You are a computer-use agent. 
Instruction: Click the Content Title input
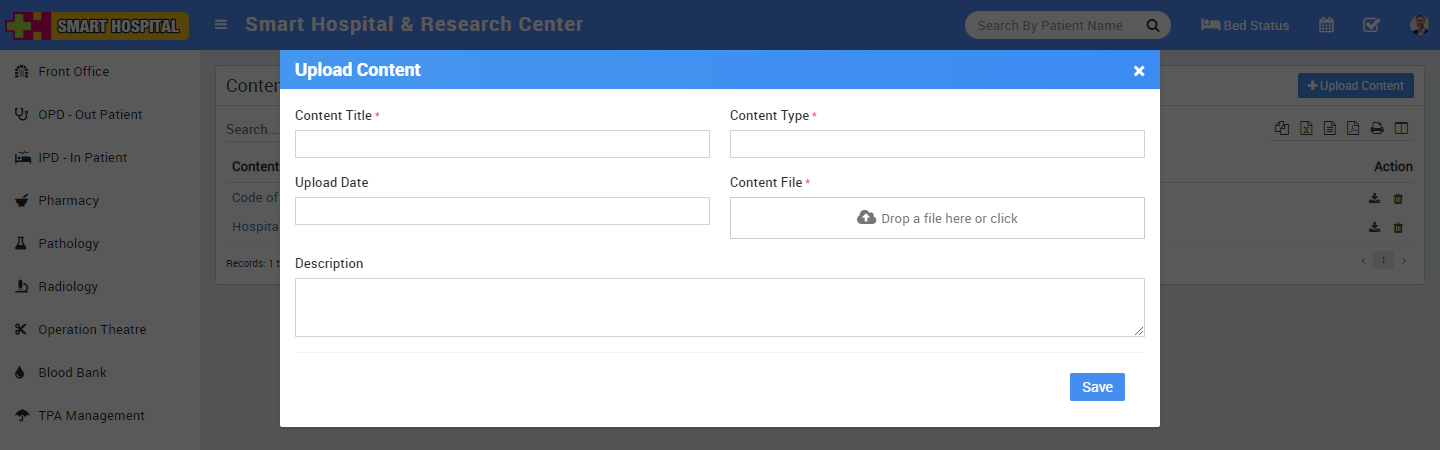pos(502,144)
